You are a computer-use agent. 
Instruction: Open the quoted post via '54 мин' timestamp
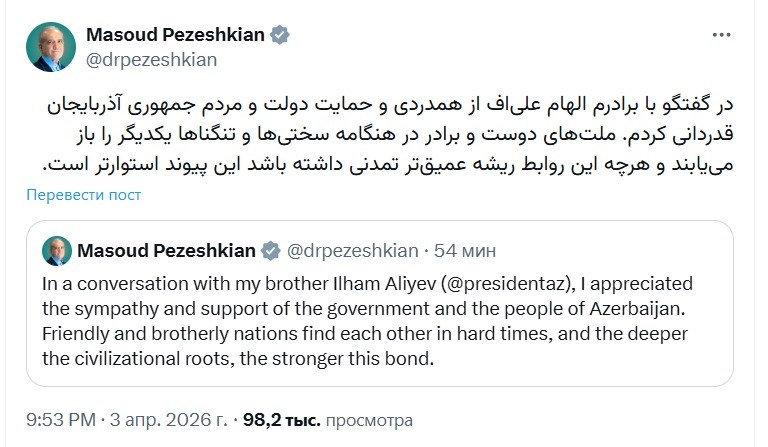[466, 249]
